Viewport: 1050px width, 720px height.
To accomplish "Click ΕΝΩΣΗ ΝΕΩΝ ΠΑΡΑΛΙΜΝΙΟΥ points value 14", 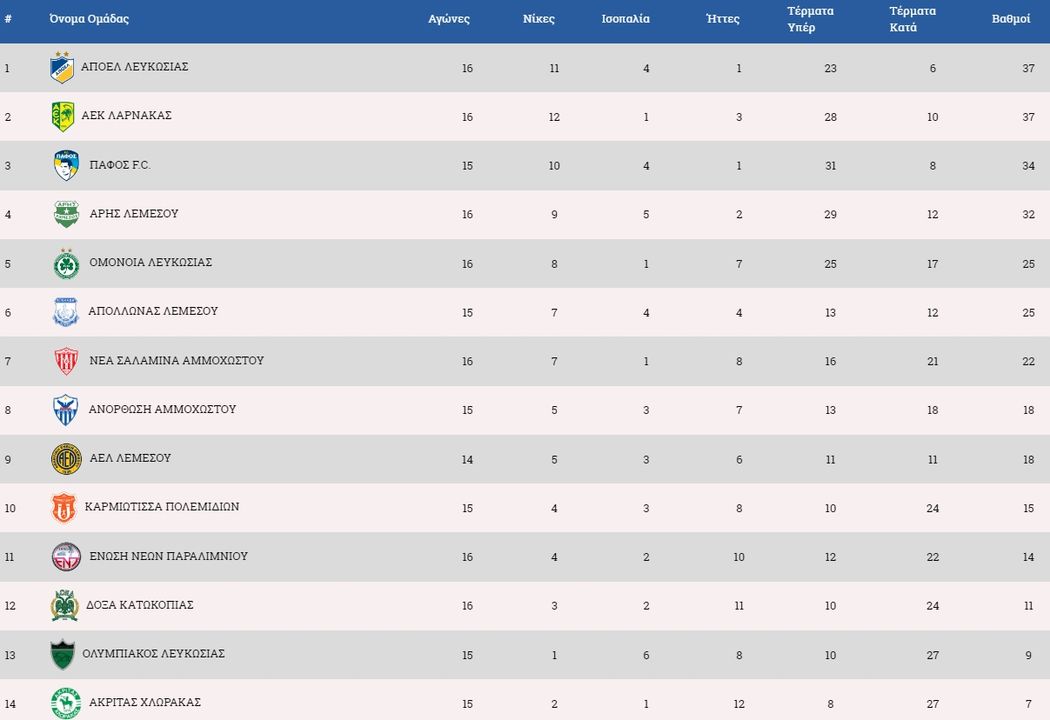I will tap(1029, 557).
